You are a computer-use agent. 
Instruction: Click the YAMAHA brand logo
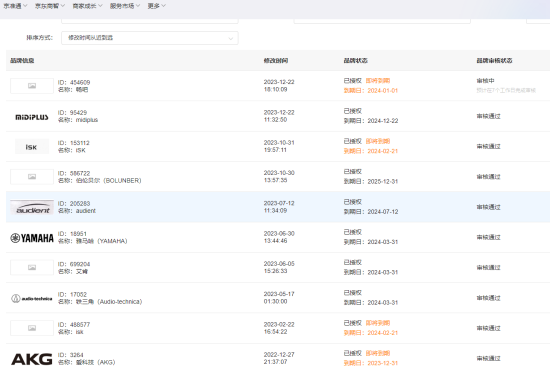coord(32,238)
